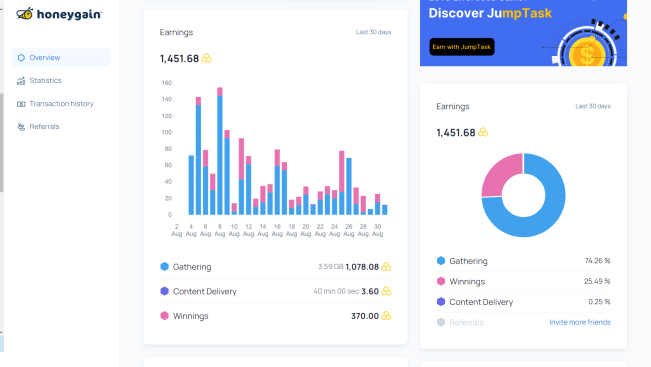Click the pink Winnings hexagon under bar chart
The height and width of the screenshot is (367, 651).
(164, 316)
